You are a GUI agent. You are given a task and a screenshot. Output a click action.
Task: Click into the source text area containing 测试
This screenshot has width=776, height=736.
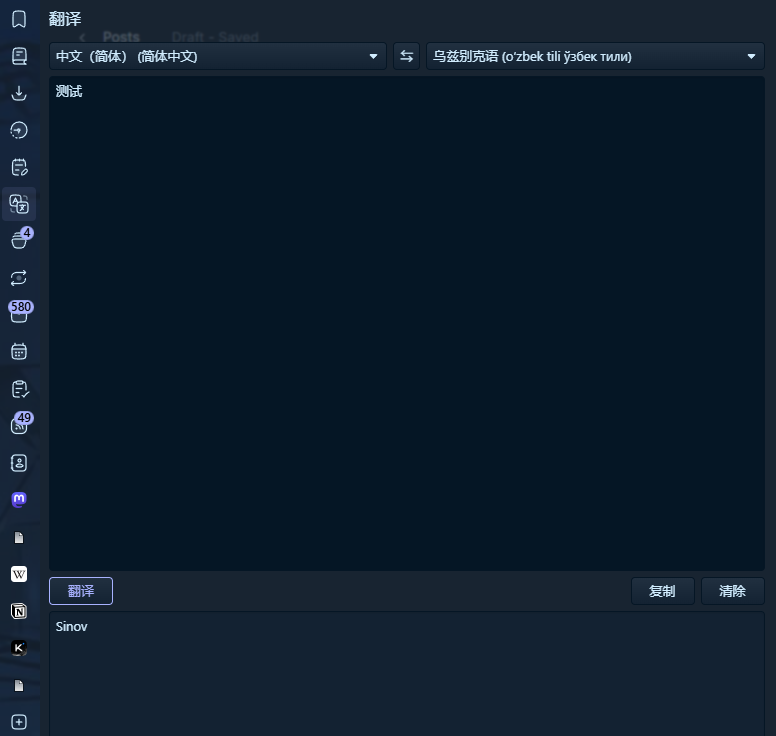(x=406, y=320)
